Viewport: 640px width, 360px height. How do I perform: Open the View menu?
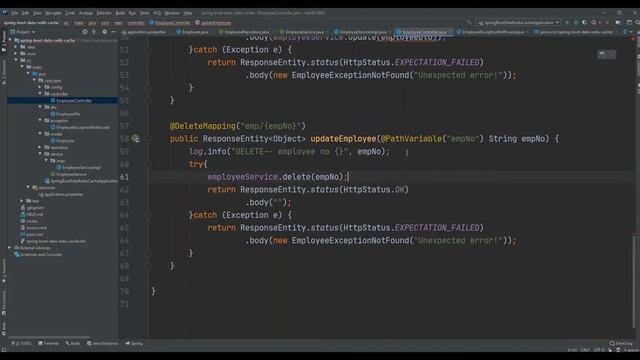click(37, 13)
